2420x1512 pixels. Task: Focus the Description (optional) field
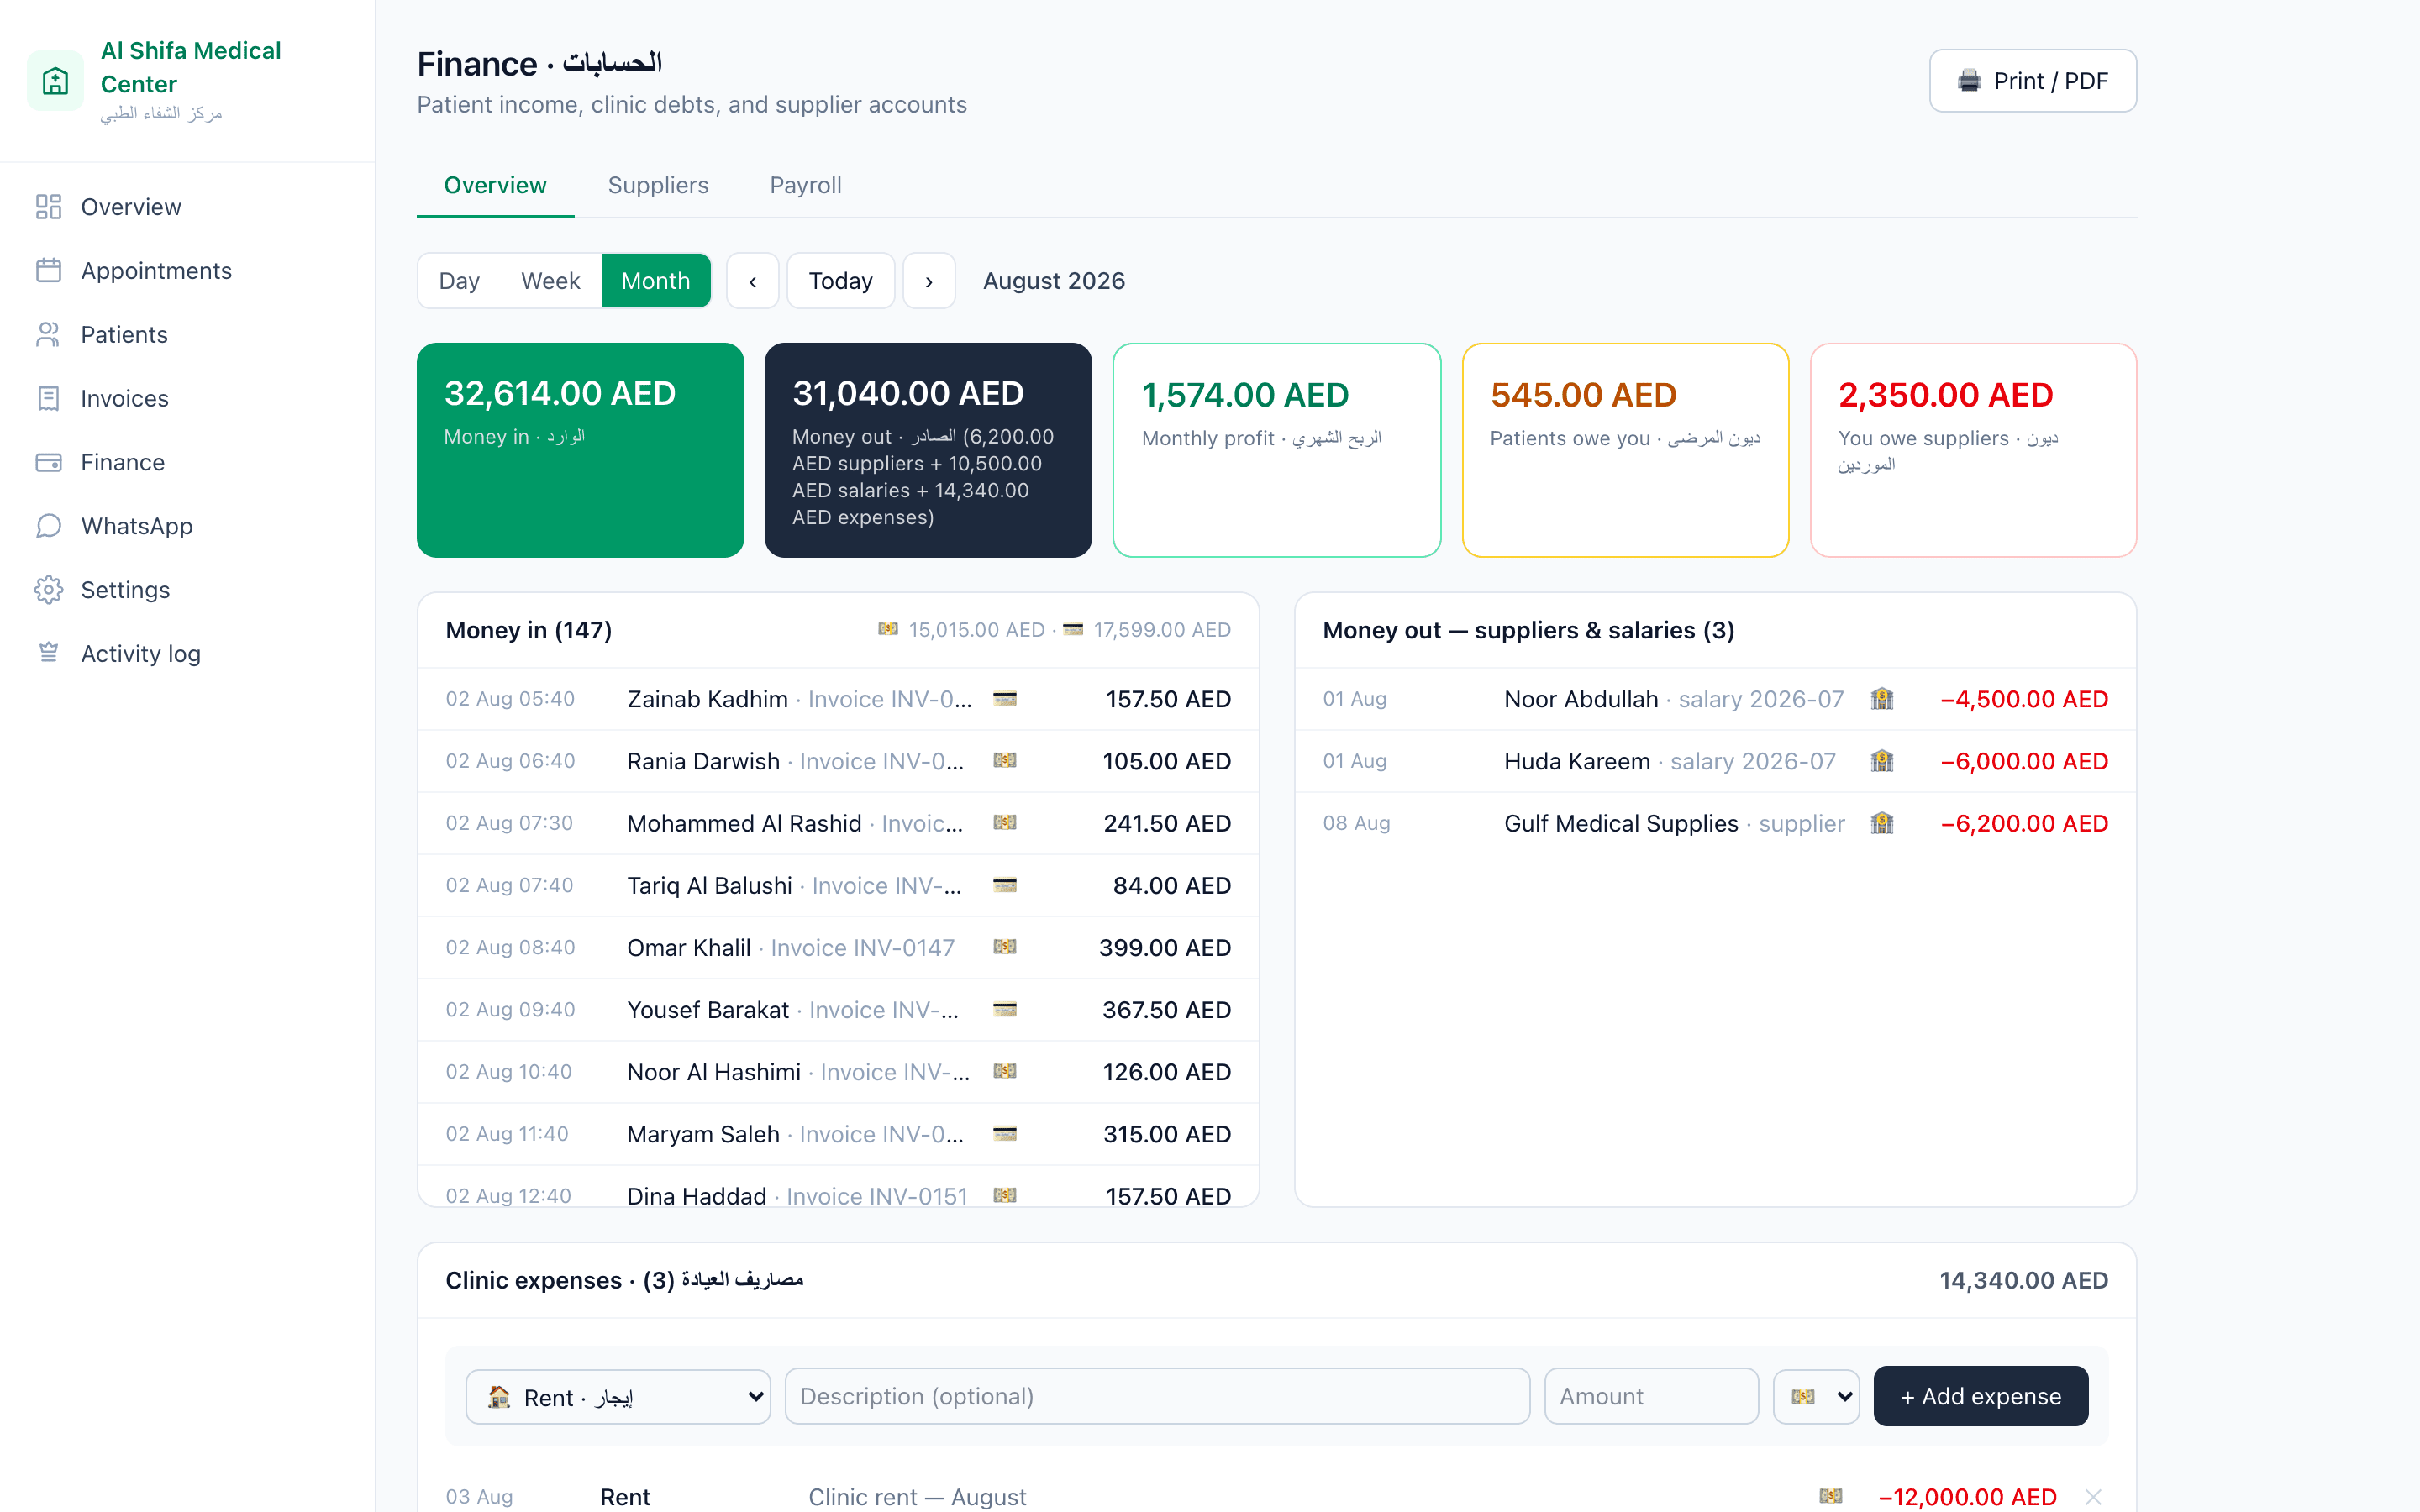click(1157, 1397)
